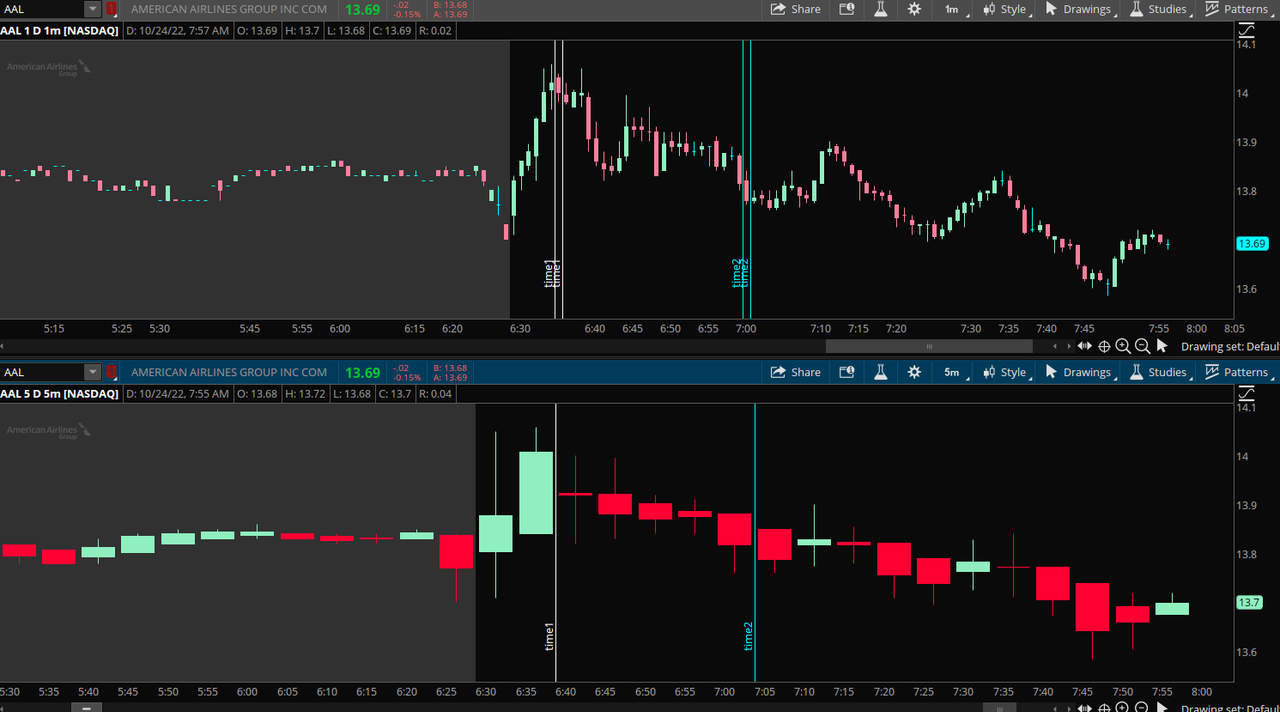Click the AAL 5 D 5m [NASDAQ] label

click(59, 394)
